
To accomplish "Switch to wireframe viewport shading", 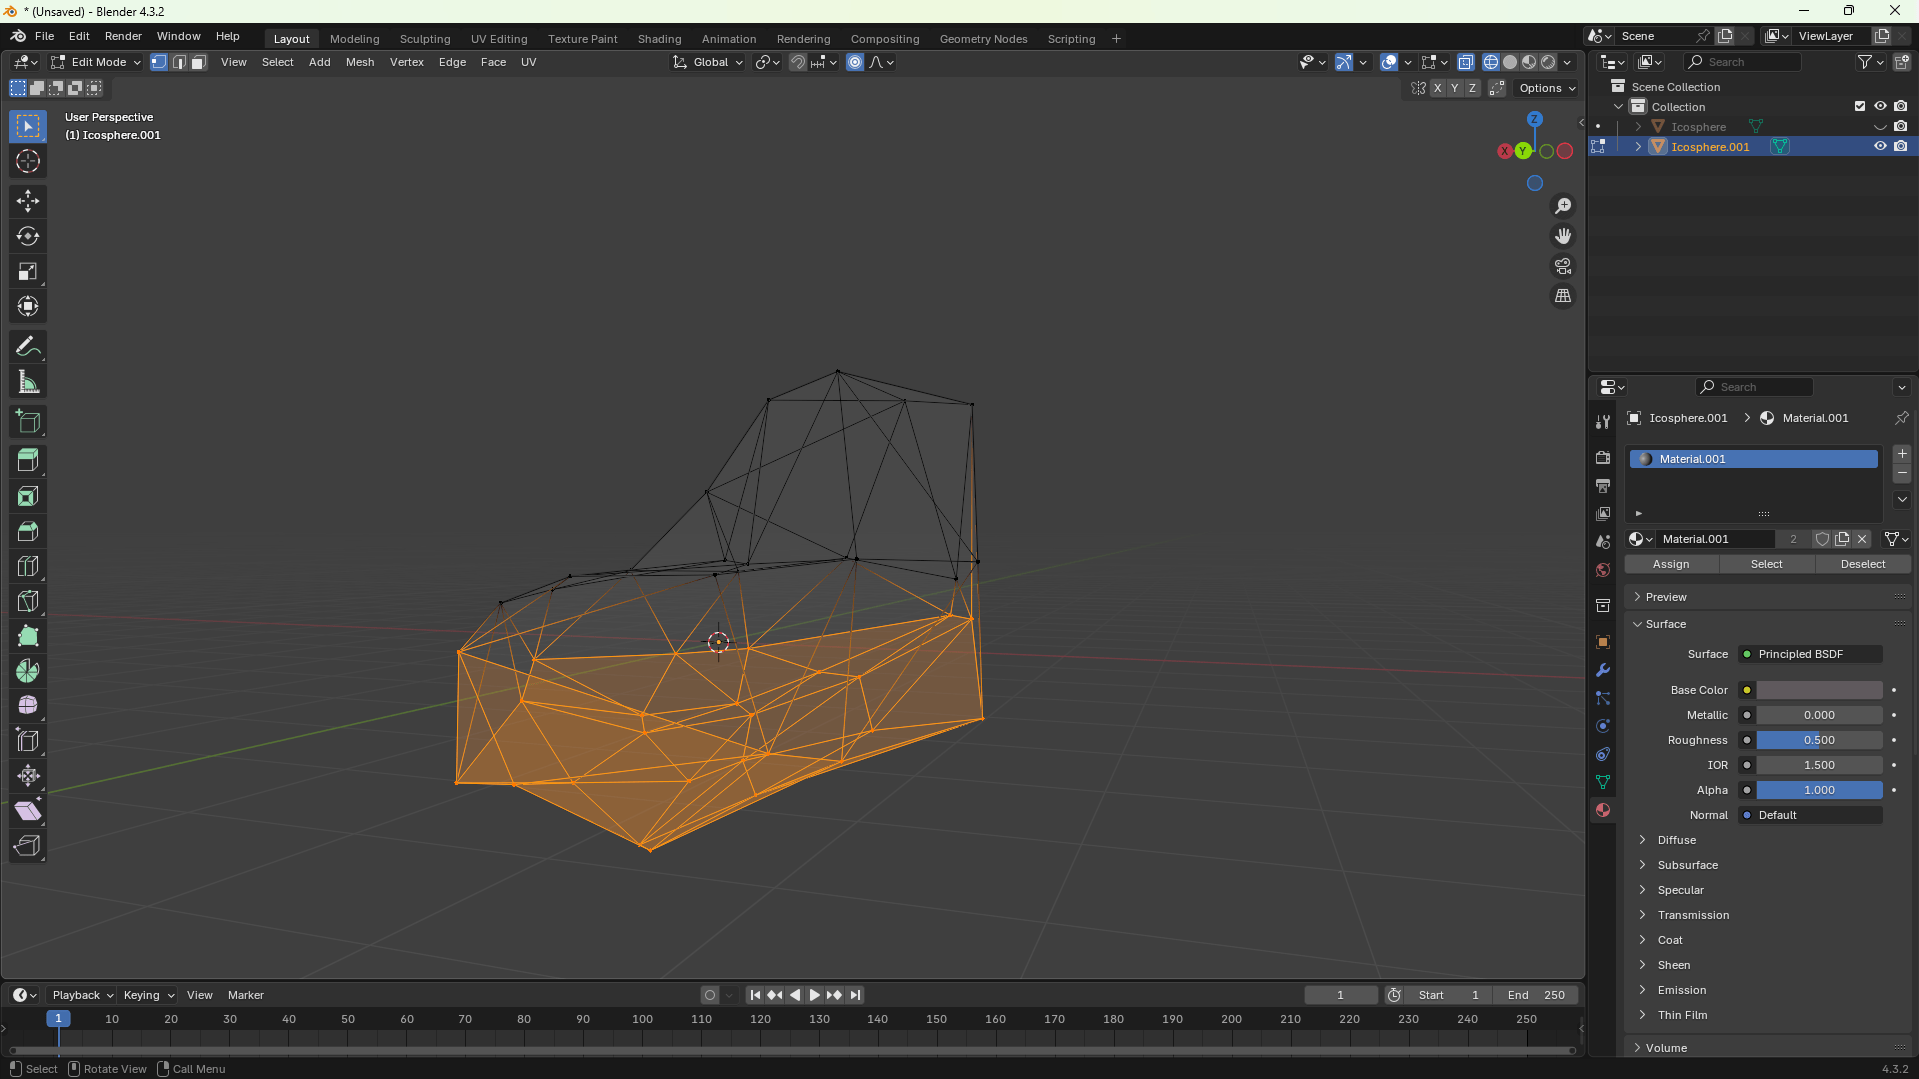I will [1491, 62].
